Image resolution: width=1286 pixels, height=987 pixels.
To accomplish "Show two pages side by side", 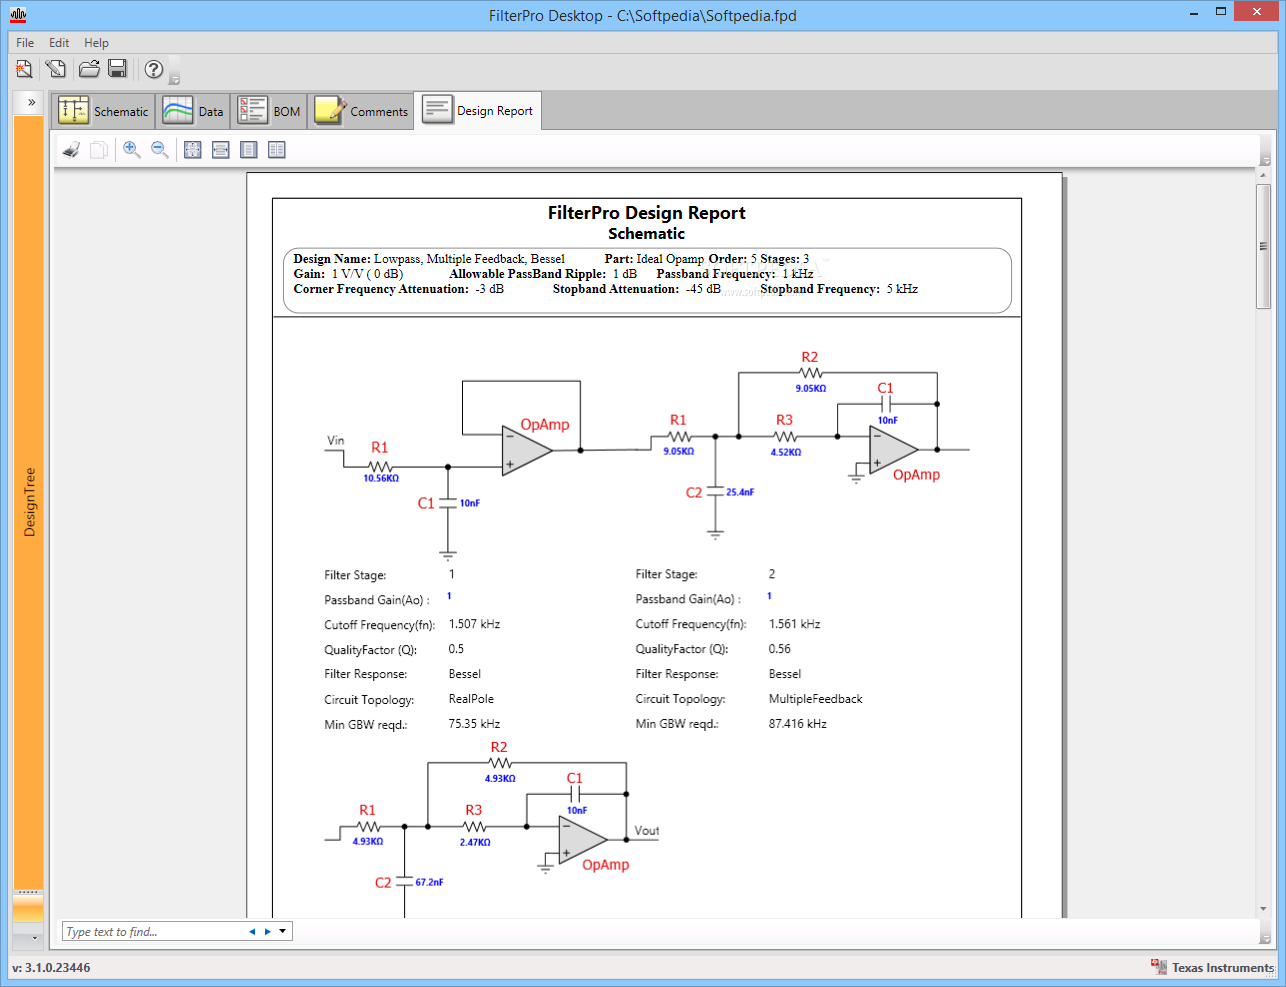I will point(277,150).
